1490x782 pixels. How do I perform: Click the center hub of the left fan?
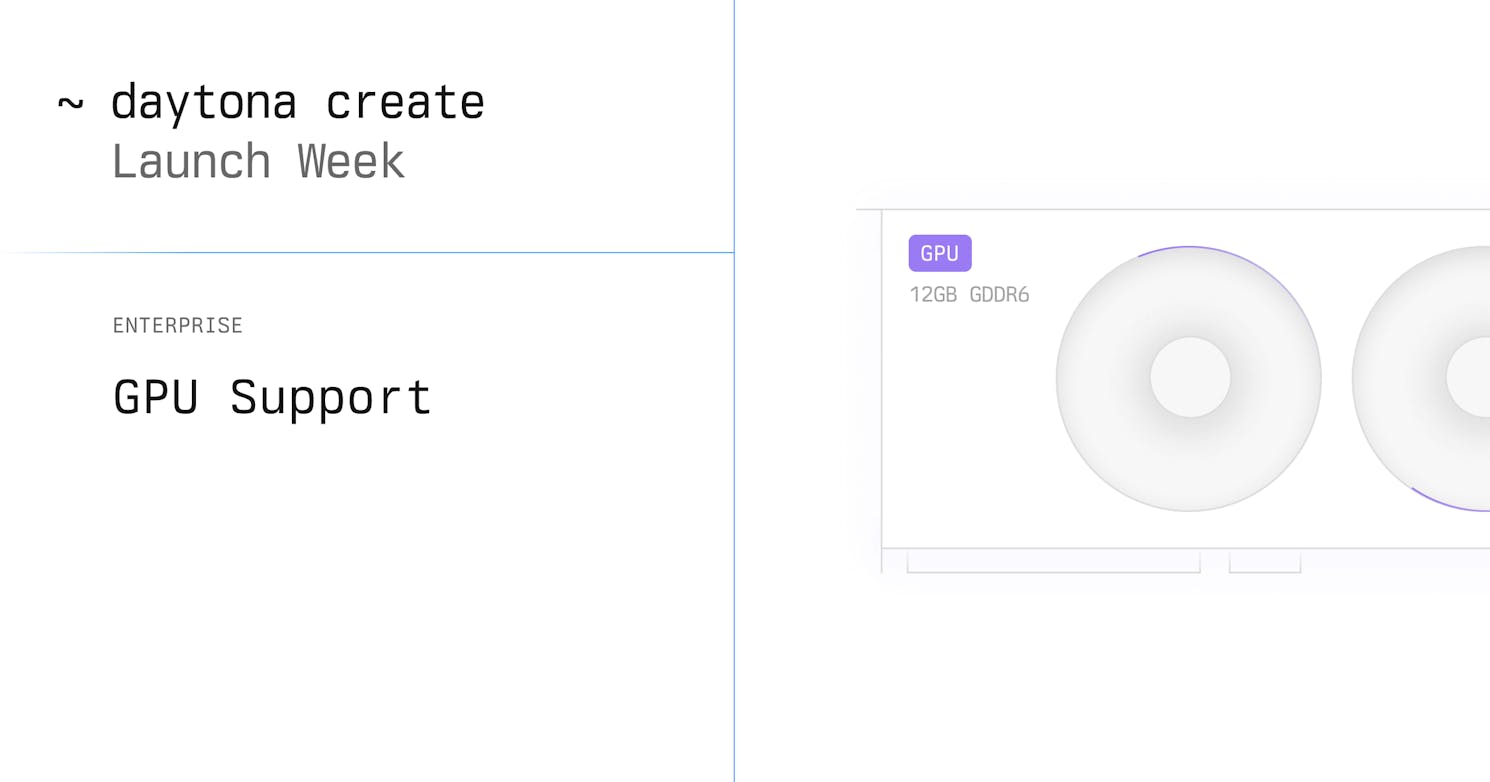pos(1190,377)
